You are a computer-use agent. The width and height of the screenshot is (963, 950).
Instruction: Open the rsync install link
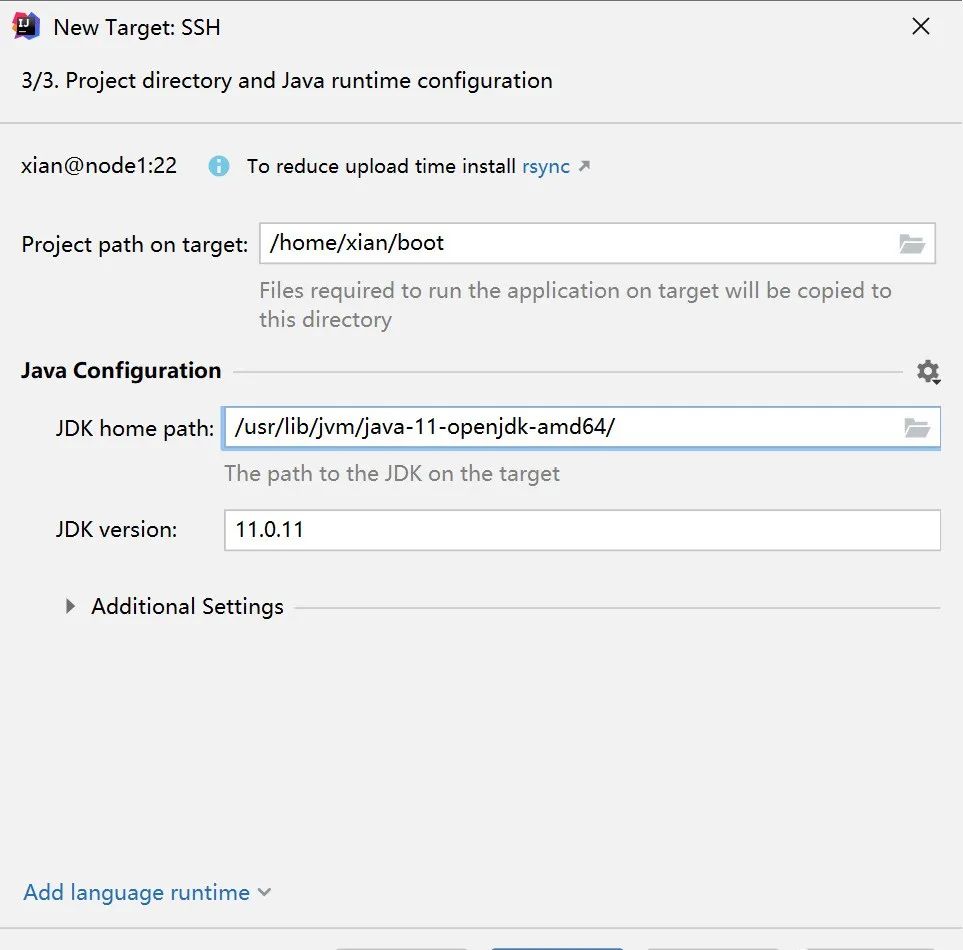pos(545,166)
